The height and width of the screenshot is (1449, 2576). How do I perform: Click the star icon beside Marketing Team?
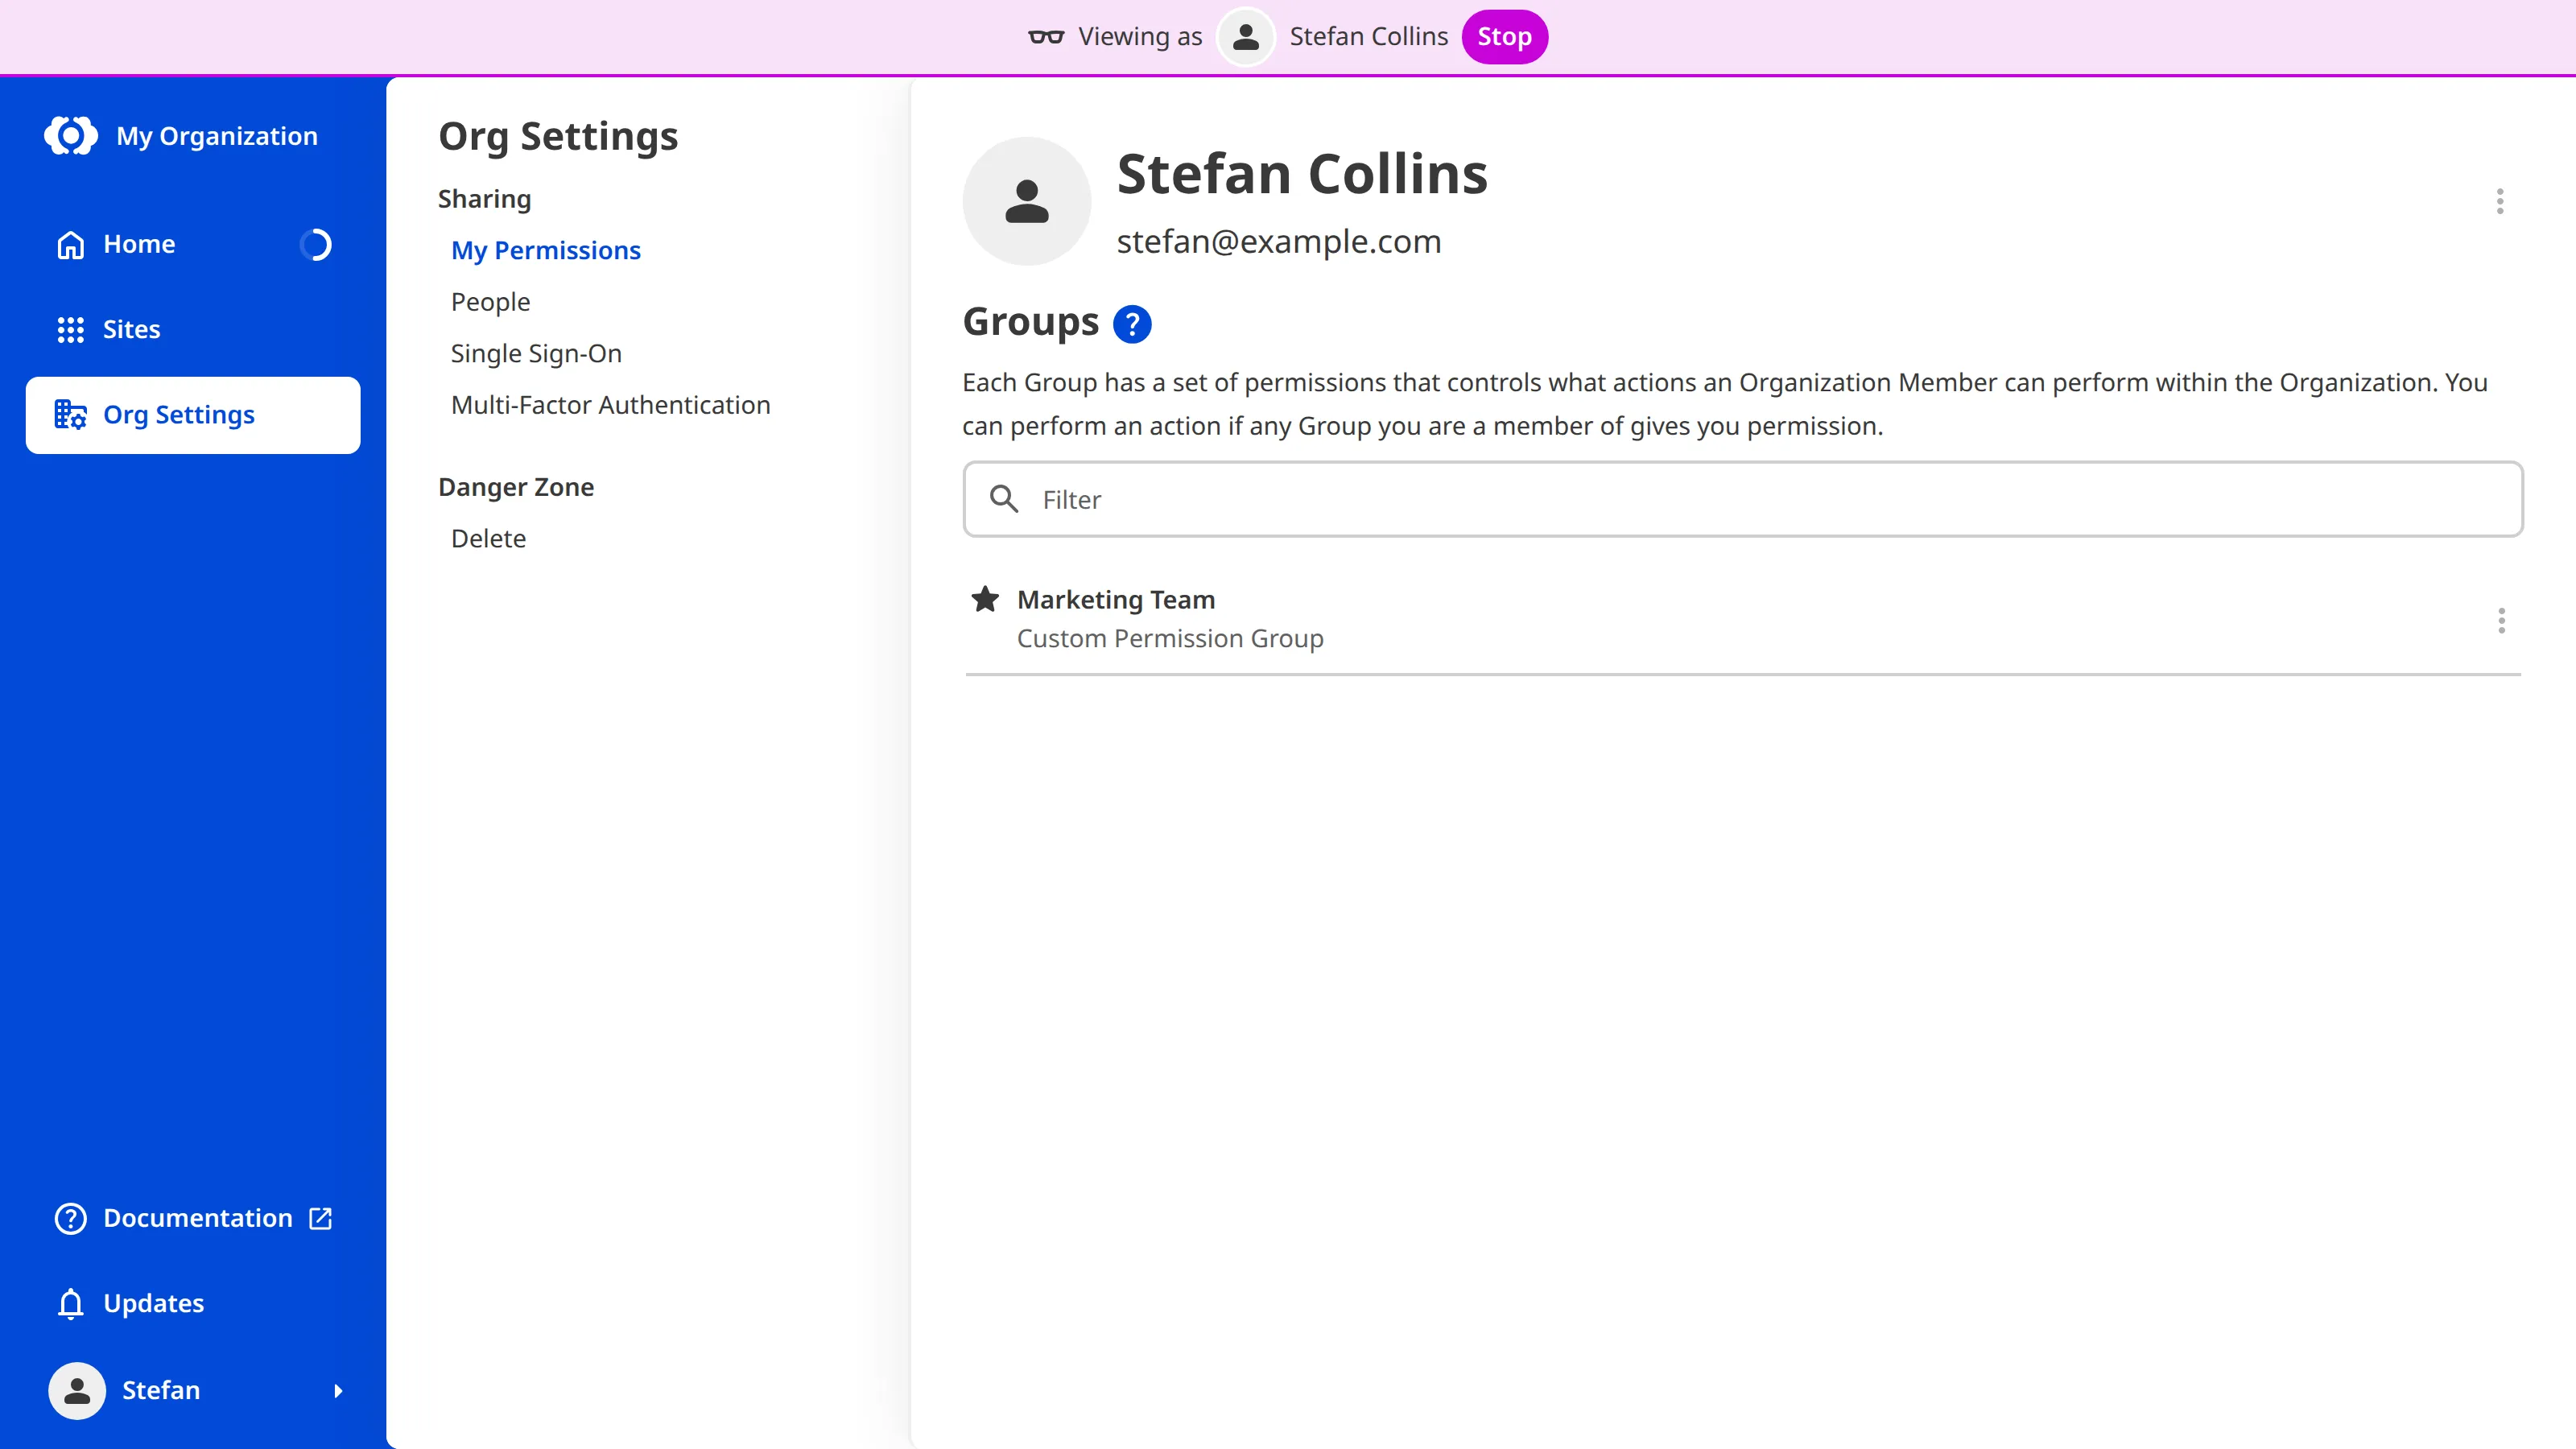pyautogui.click(x=985, y=599)
